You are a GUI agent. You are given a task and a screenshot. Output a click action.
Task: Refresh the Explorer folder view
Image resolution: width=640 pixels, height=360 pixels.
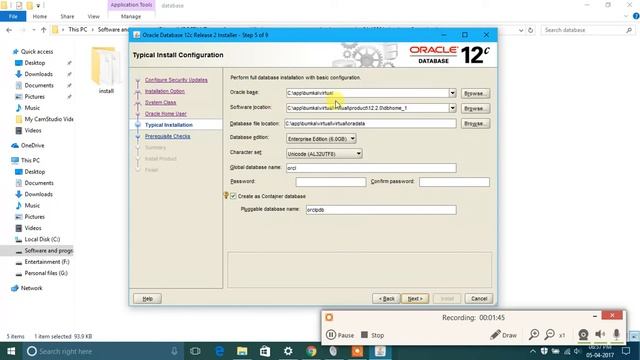point(531,30)
